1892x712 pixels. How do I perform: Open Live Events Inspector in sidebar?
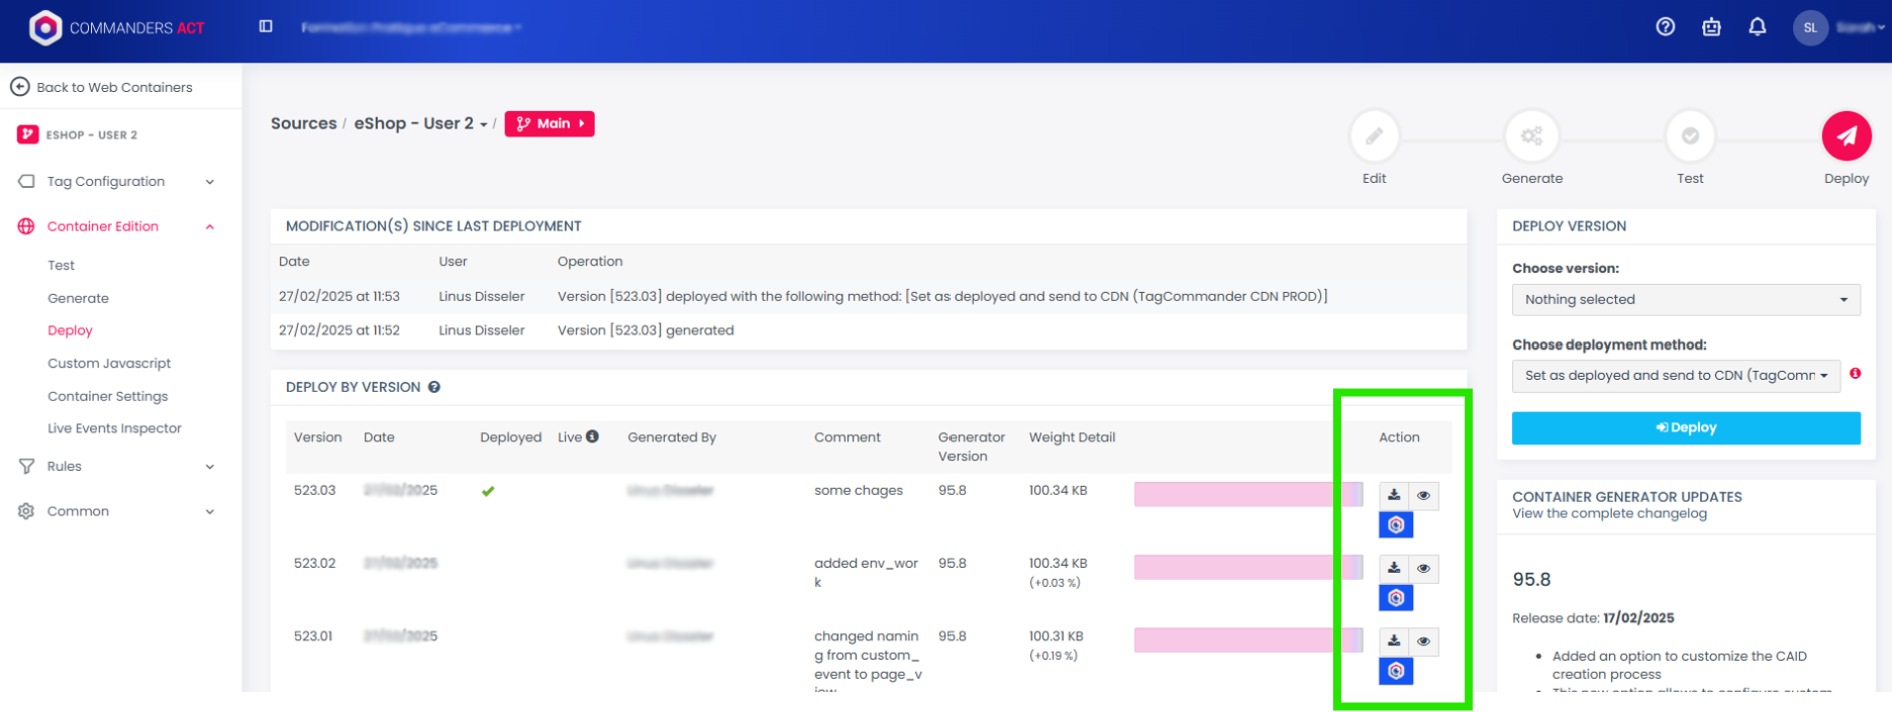114,428
